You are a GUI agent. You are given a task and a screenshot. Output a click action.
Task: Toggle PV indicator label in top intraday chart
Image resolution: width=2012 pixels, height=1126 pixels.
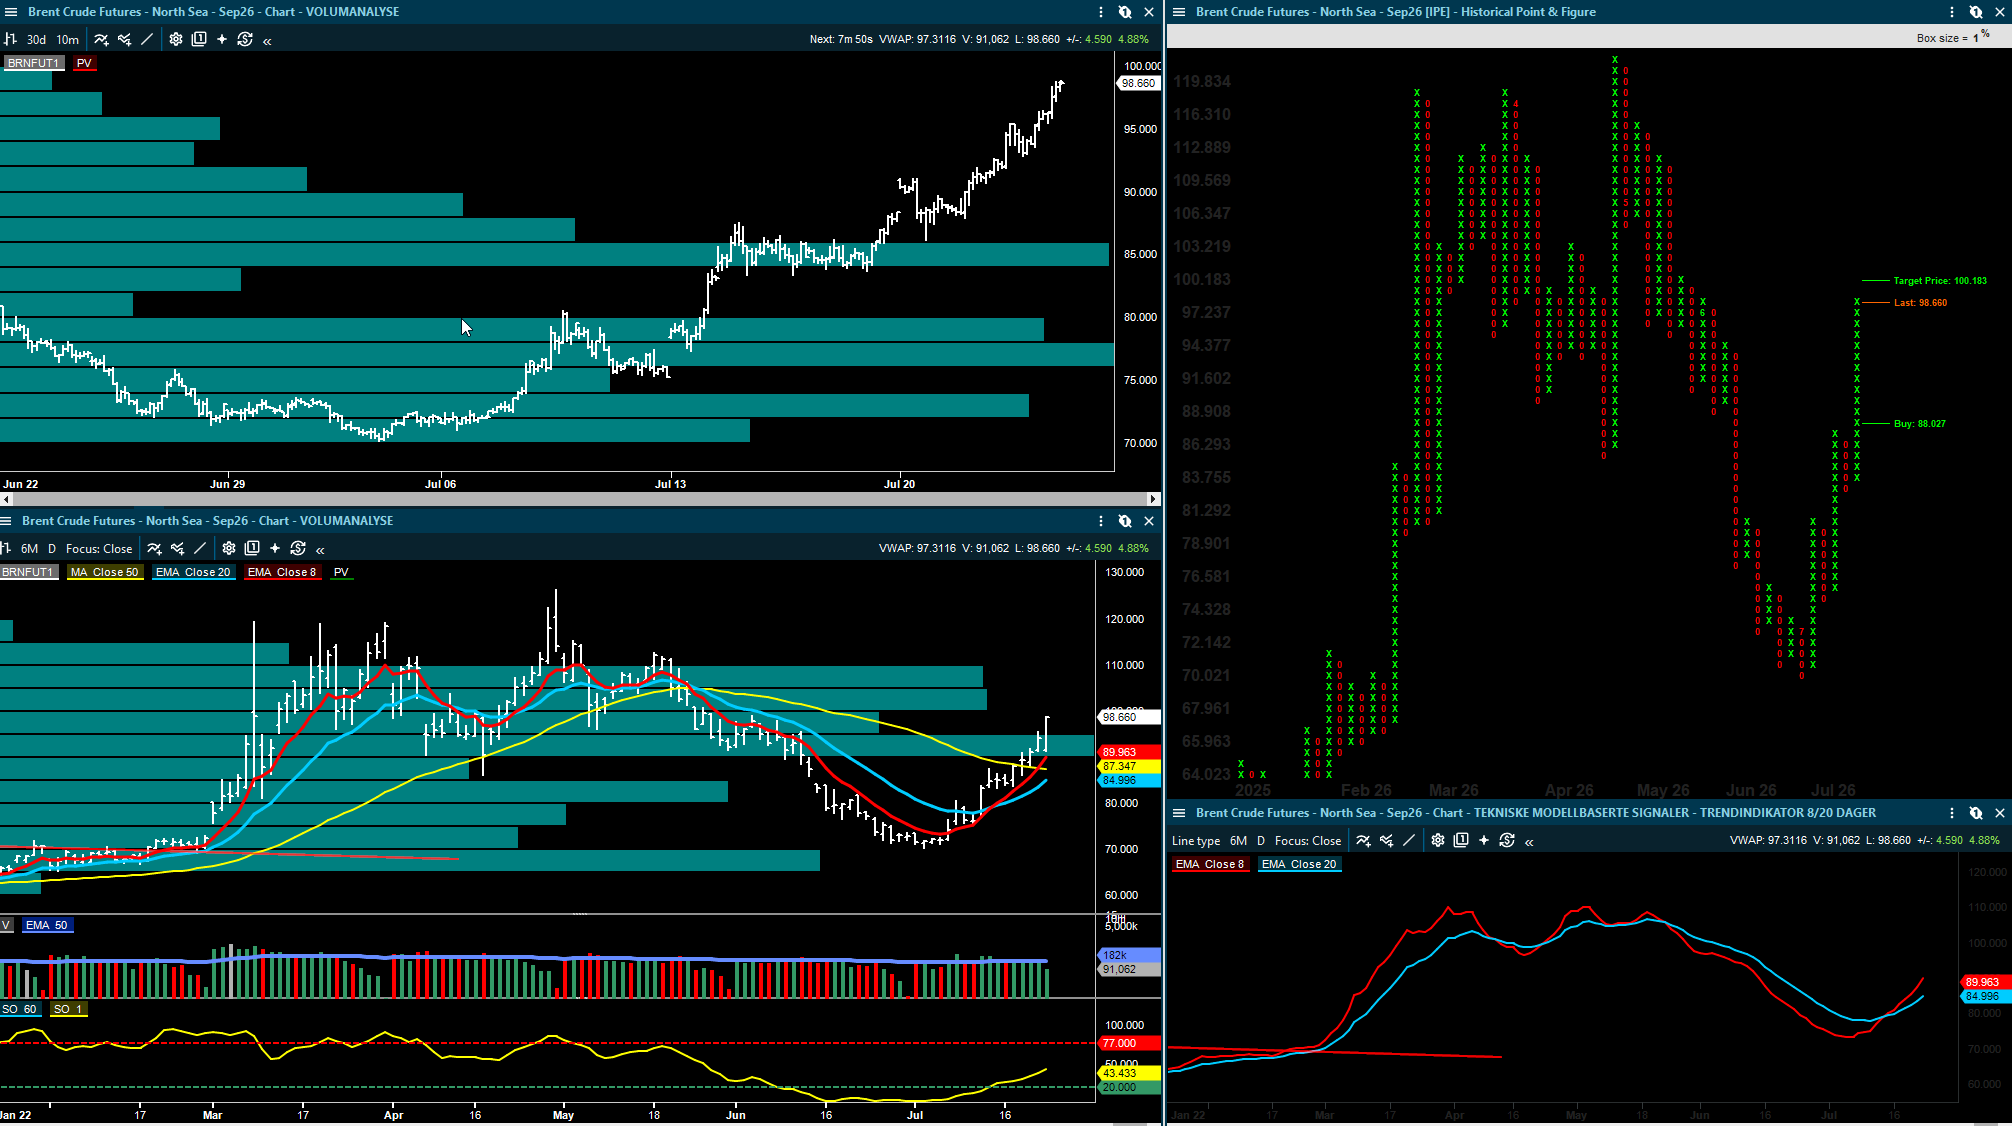tap(84, 63)
